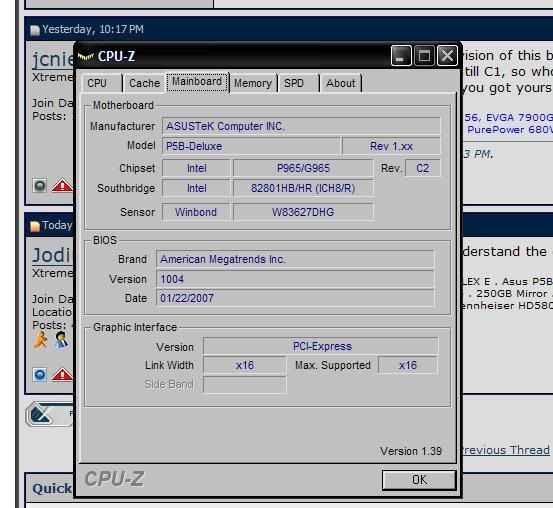Switch to the CPU tab

point(102,83)
